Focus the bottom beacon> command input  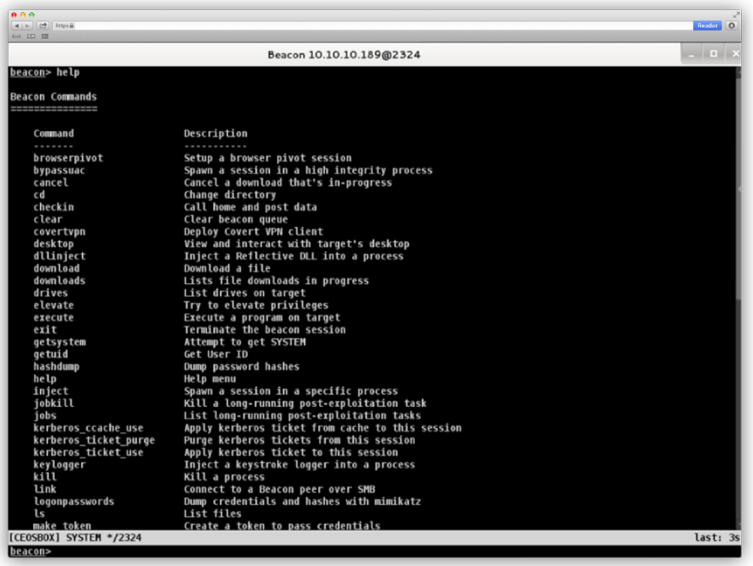(x=375, y=551)
